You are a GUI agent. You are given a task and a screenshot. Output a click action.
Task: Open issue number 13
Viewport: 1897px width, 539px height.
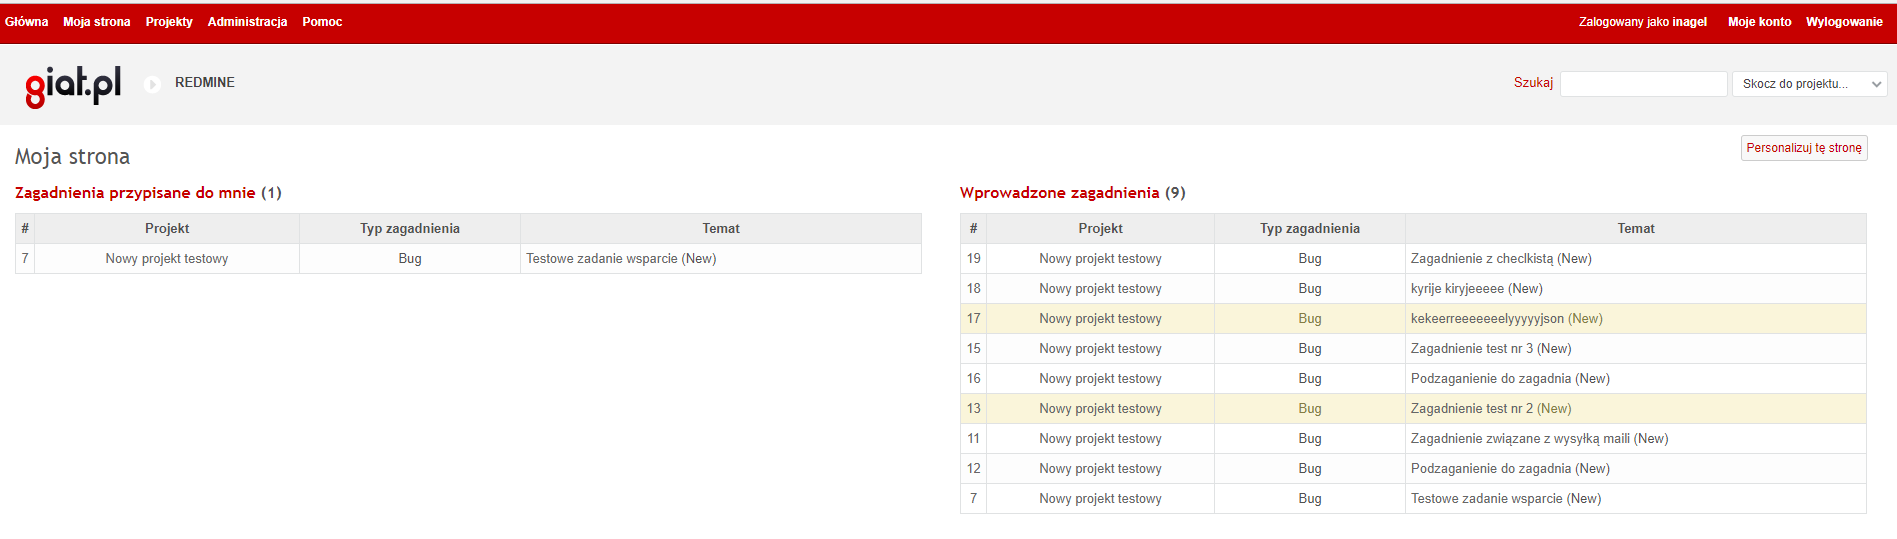pyautogui.click(x=973, y=409)
